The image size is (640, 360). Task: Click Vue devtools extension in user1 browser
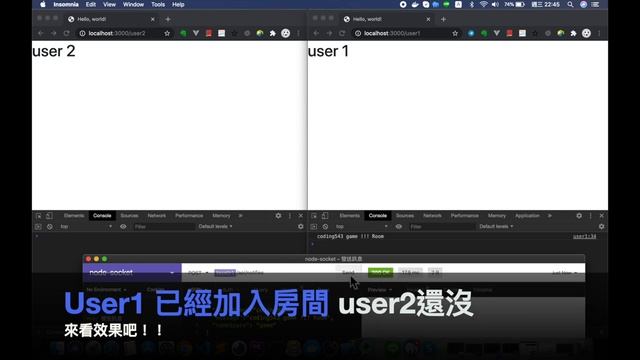point(497,33)
